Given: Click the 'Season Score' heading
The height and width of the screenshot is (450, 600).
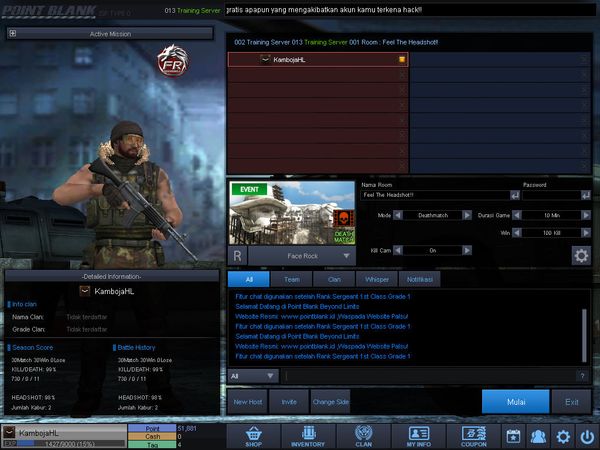Looking at the screenshot, I should coord(33,347).
